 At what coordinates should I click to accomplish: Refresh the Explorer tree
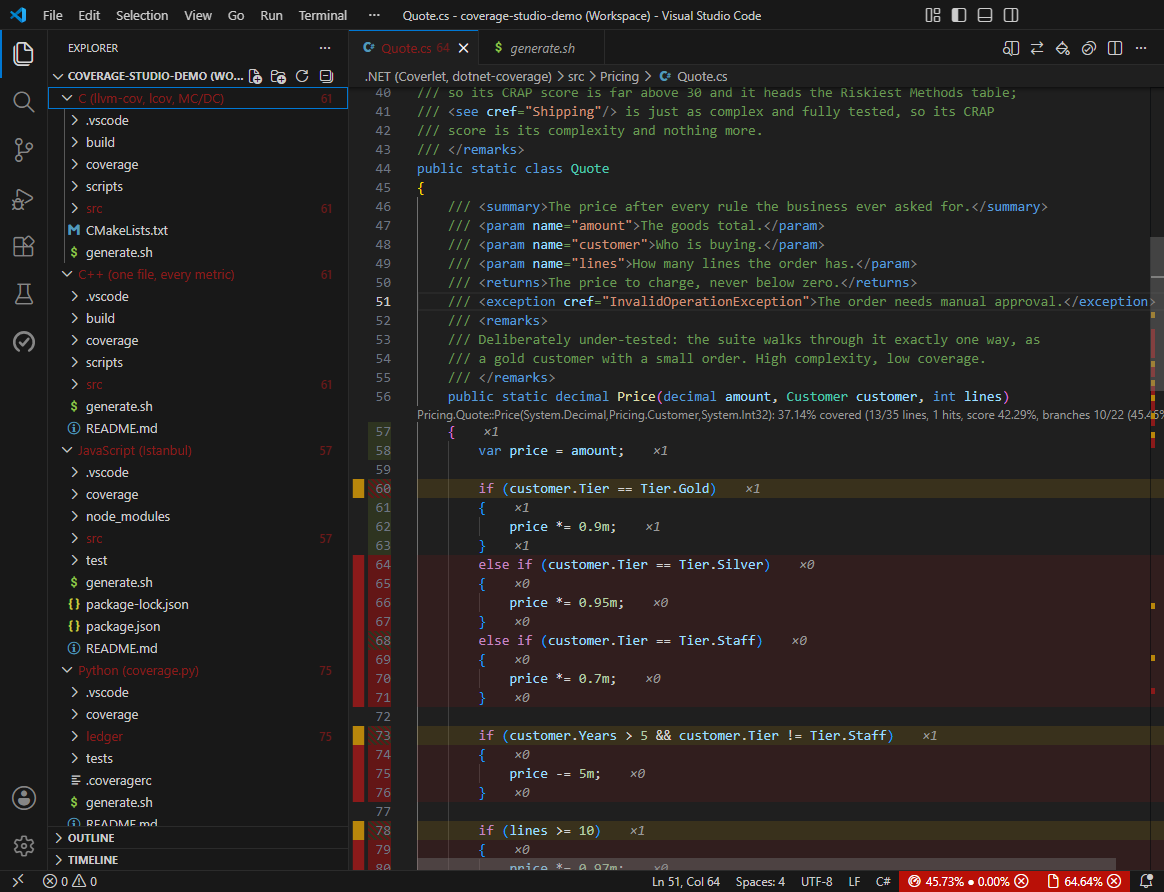pyautogui.click(x=302, y=76)
